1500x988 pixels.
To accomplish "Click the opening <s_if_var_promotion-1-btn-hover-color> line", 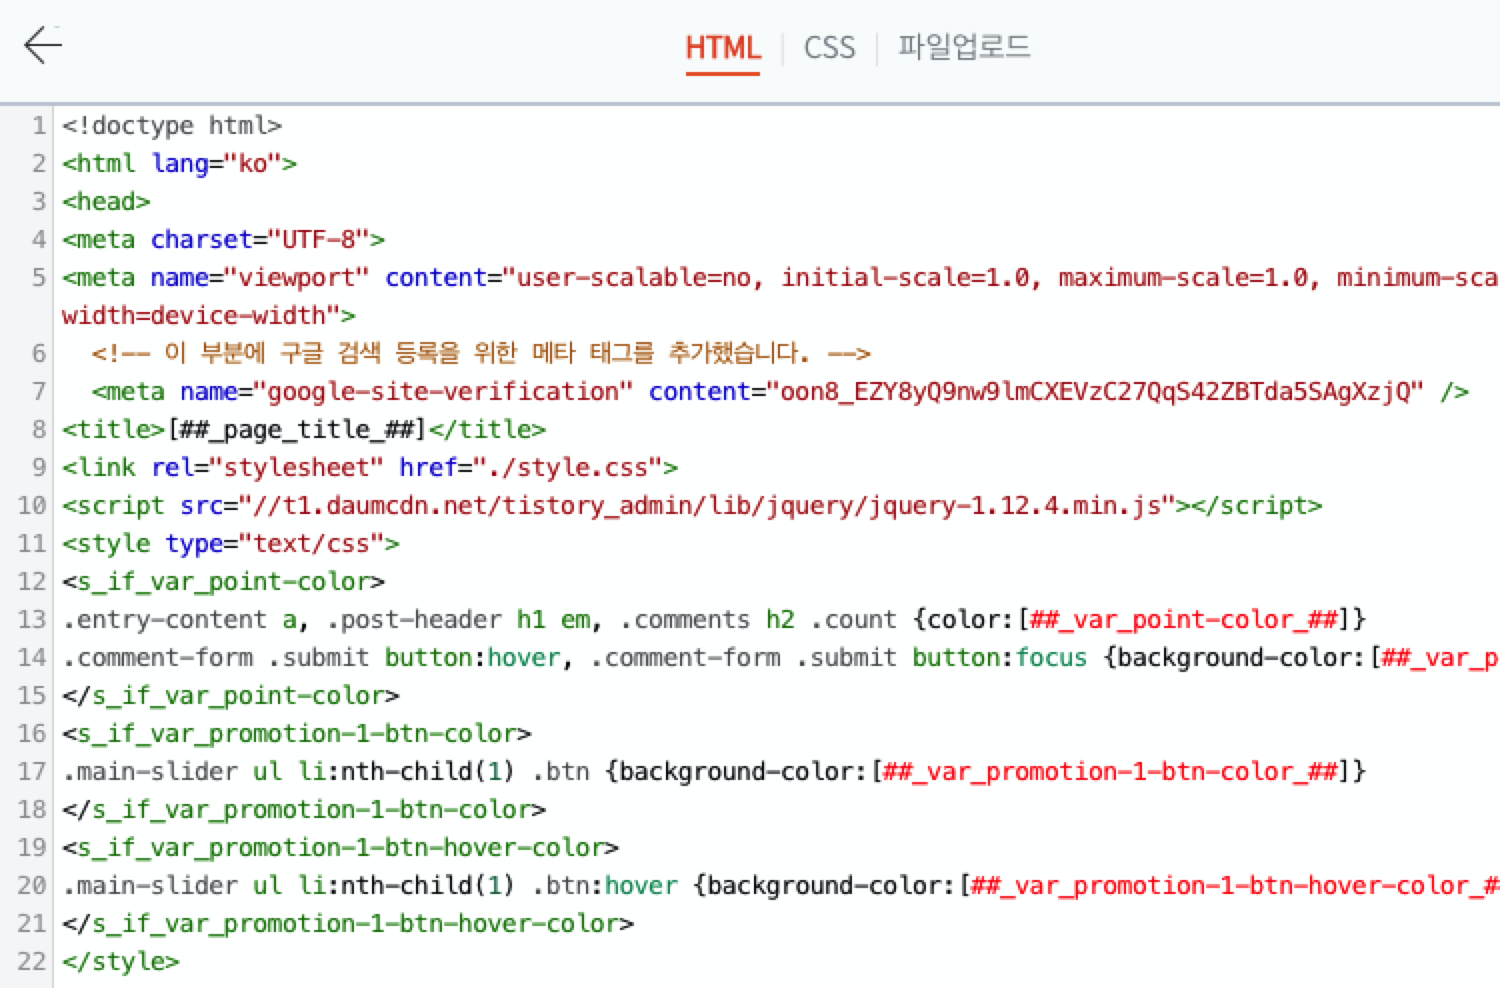I will click(341, 848).
